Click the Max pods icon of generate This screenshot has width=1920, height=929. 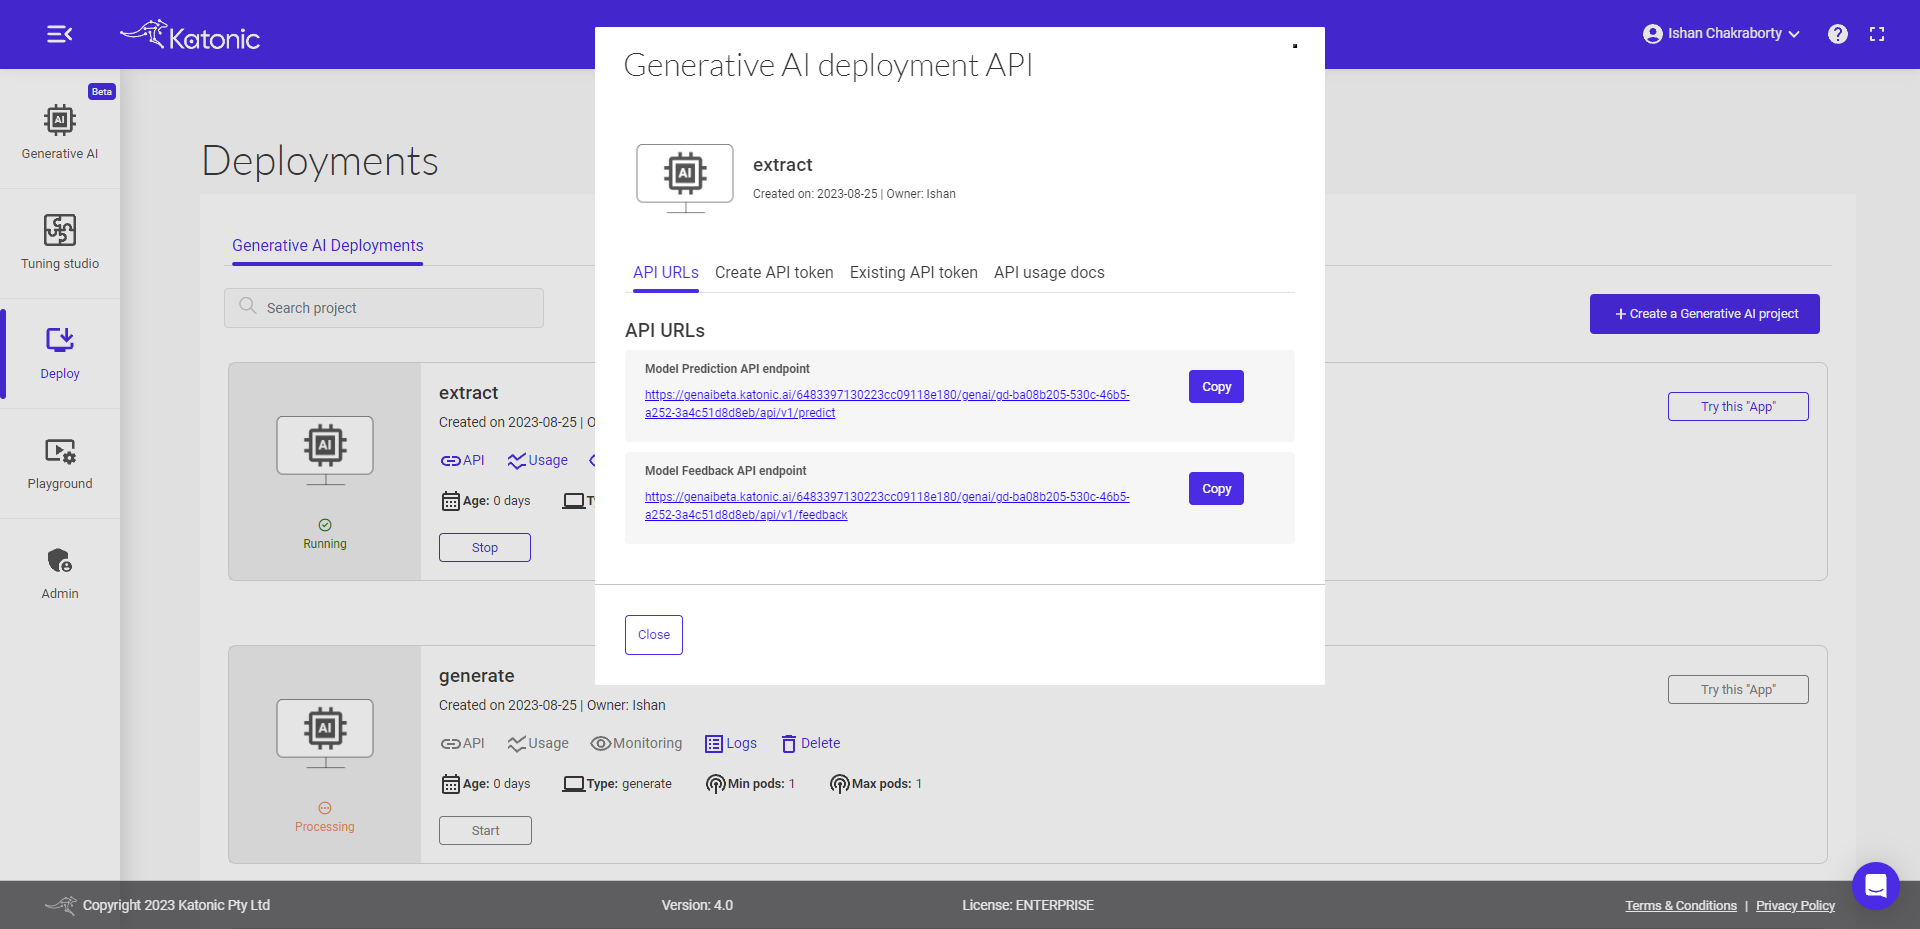[840, 784]
